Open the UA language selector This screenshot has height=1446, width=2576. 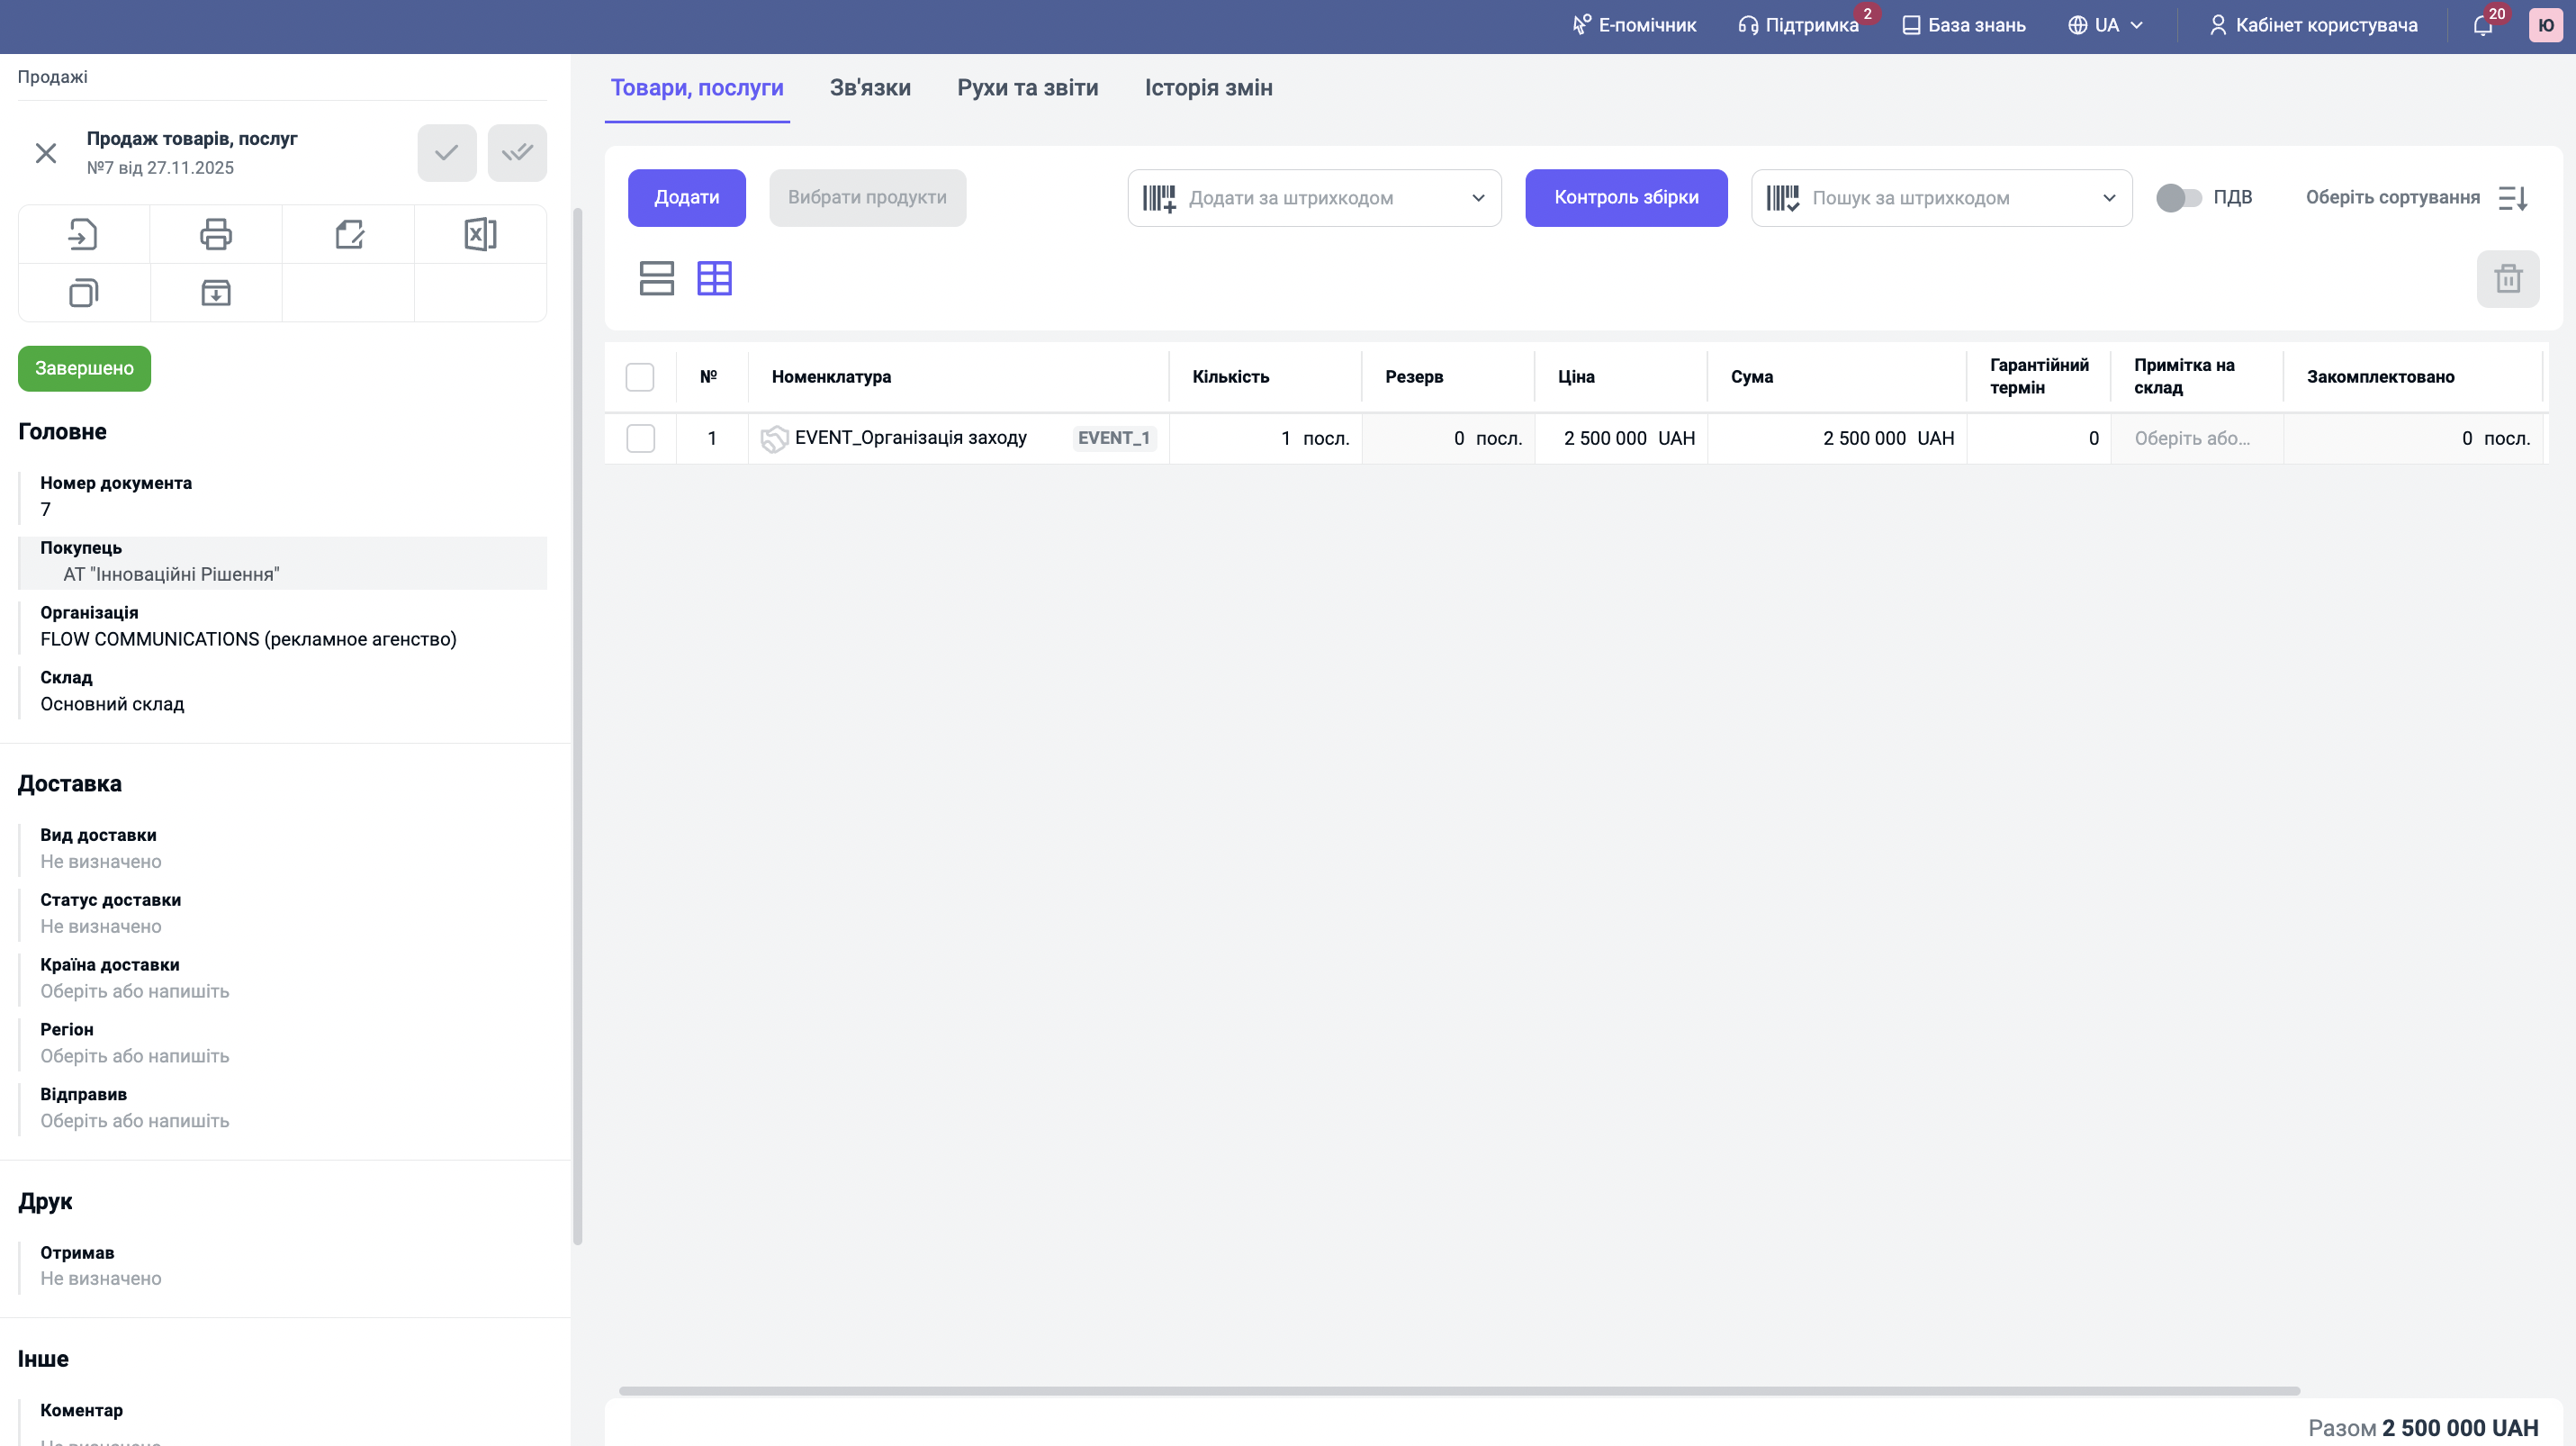[x=2106, y=25]
